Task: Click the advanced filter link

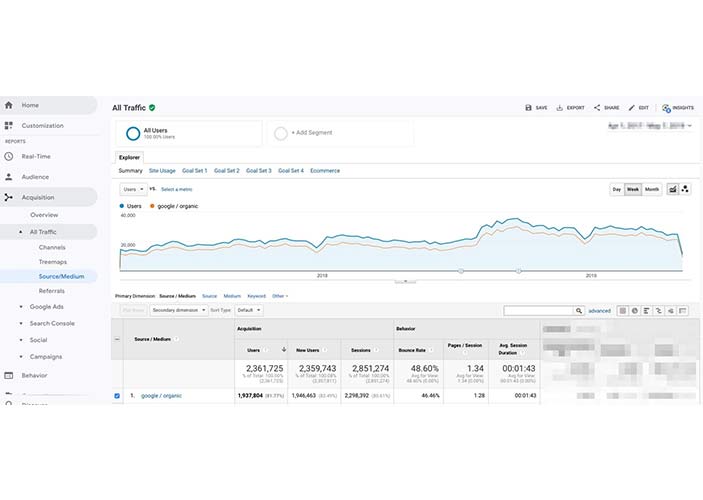Action: [x=599, y=311]
